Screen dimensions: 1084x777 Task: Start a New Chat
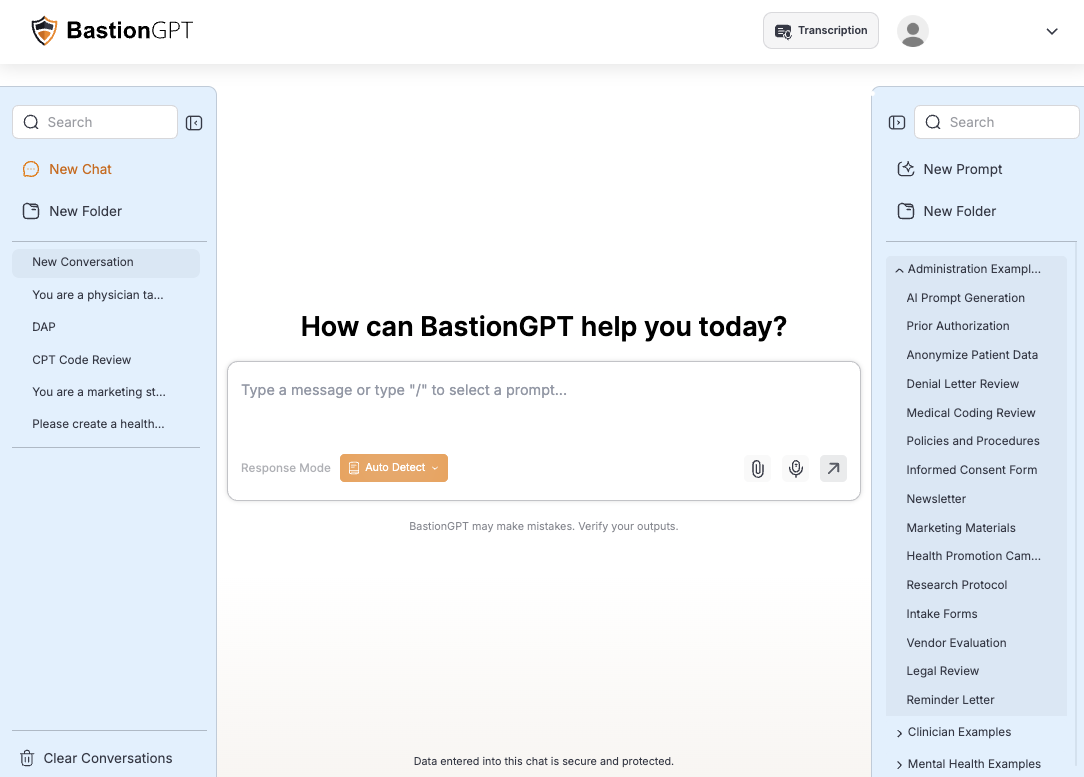(x=67, y=169)
